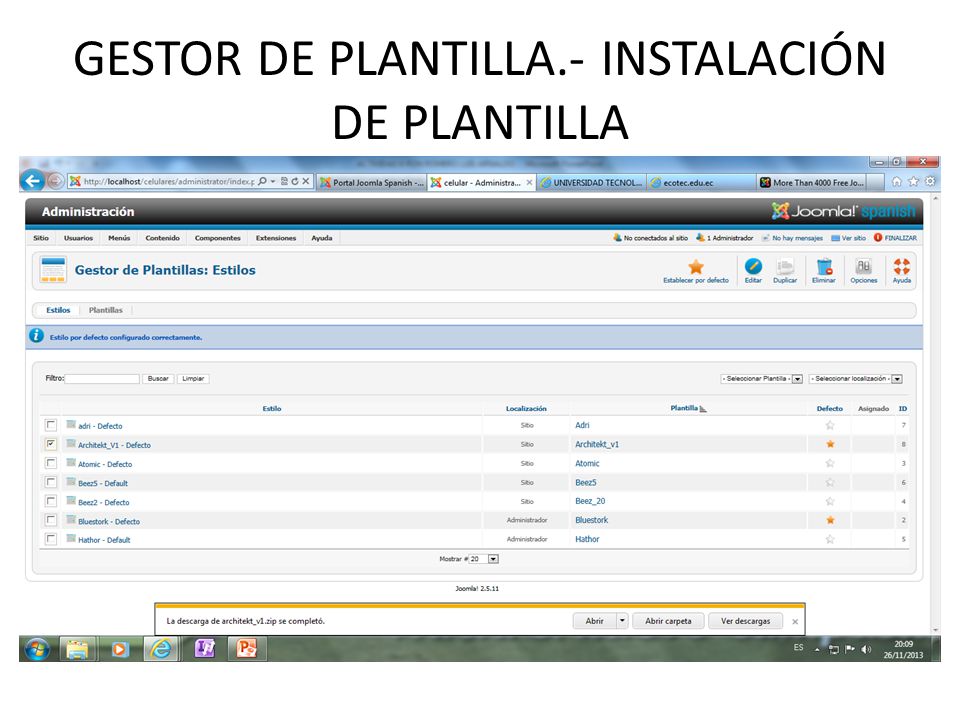Check the Atomic - Defecto checkbox
The width and height of the screenshot is (960, 720).
(51, 463)
